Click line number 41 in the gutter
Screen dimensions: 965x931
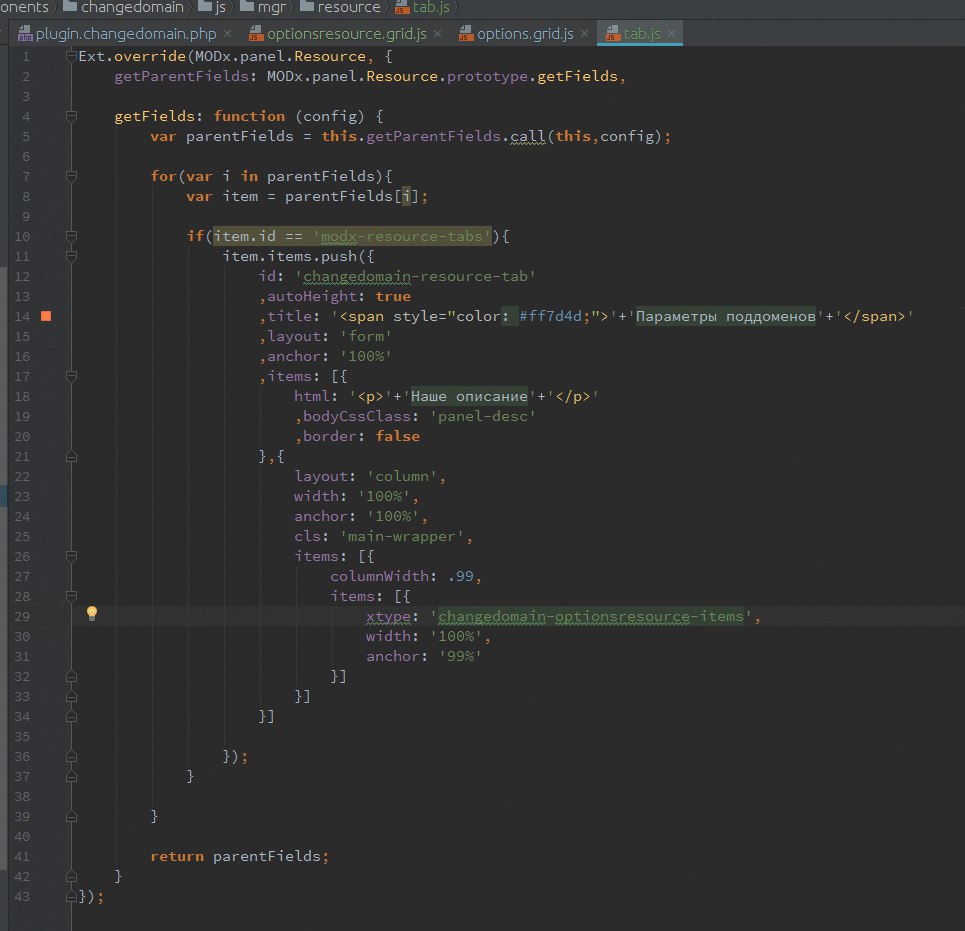[22, 857]
